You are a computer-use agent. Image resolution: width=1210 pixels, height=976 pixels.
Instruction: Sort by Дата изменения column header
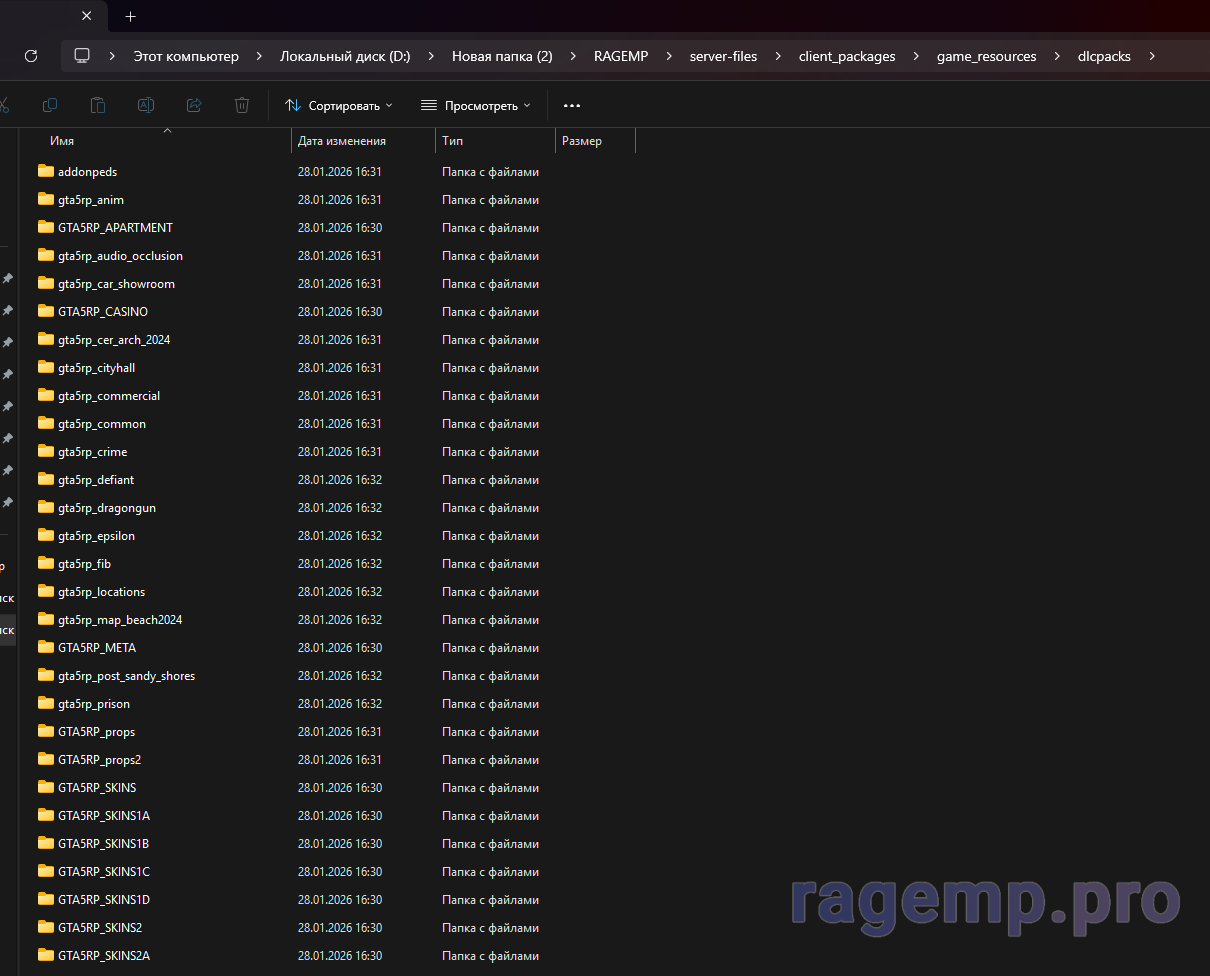[x=342, y=141]
